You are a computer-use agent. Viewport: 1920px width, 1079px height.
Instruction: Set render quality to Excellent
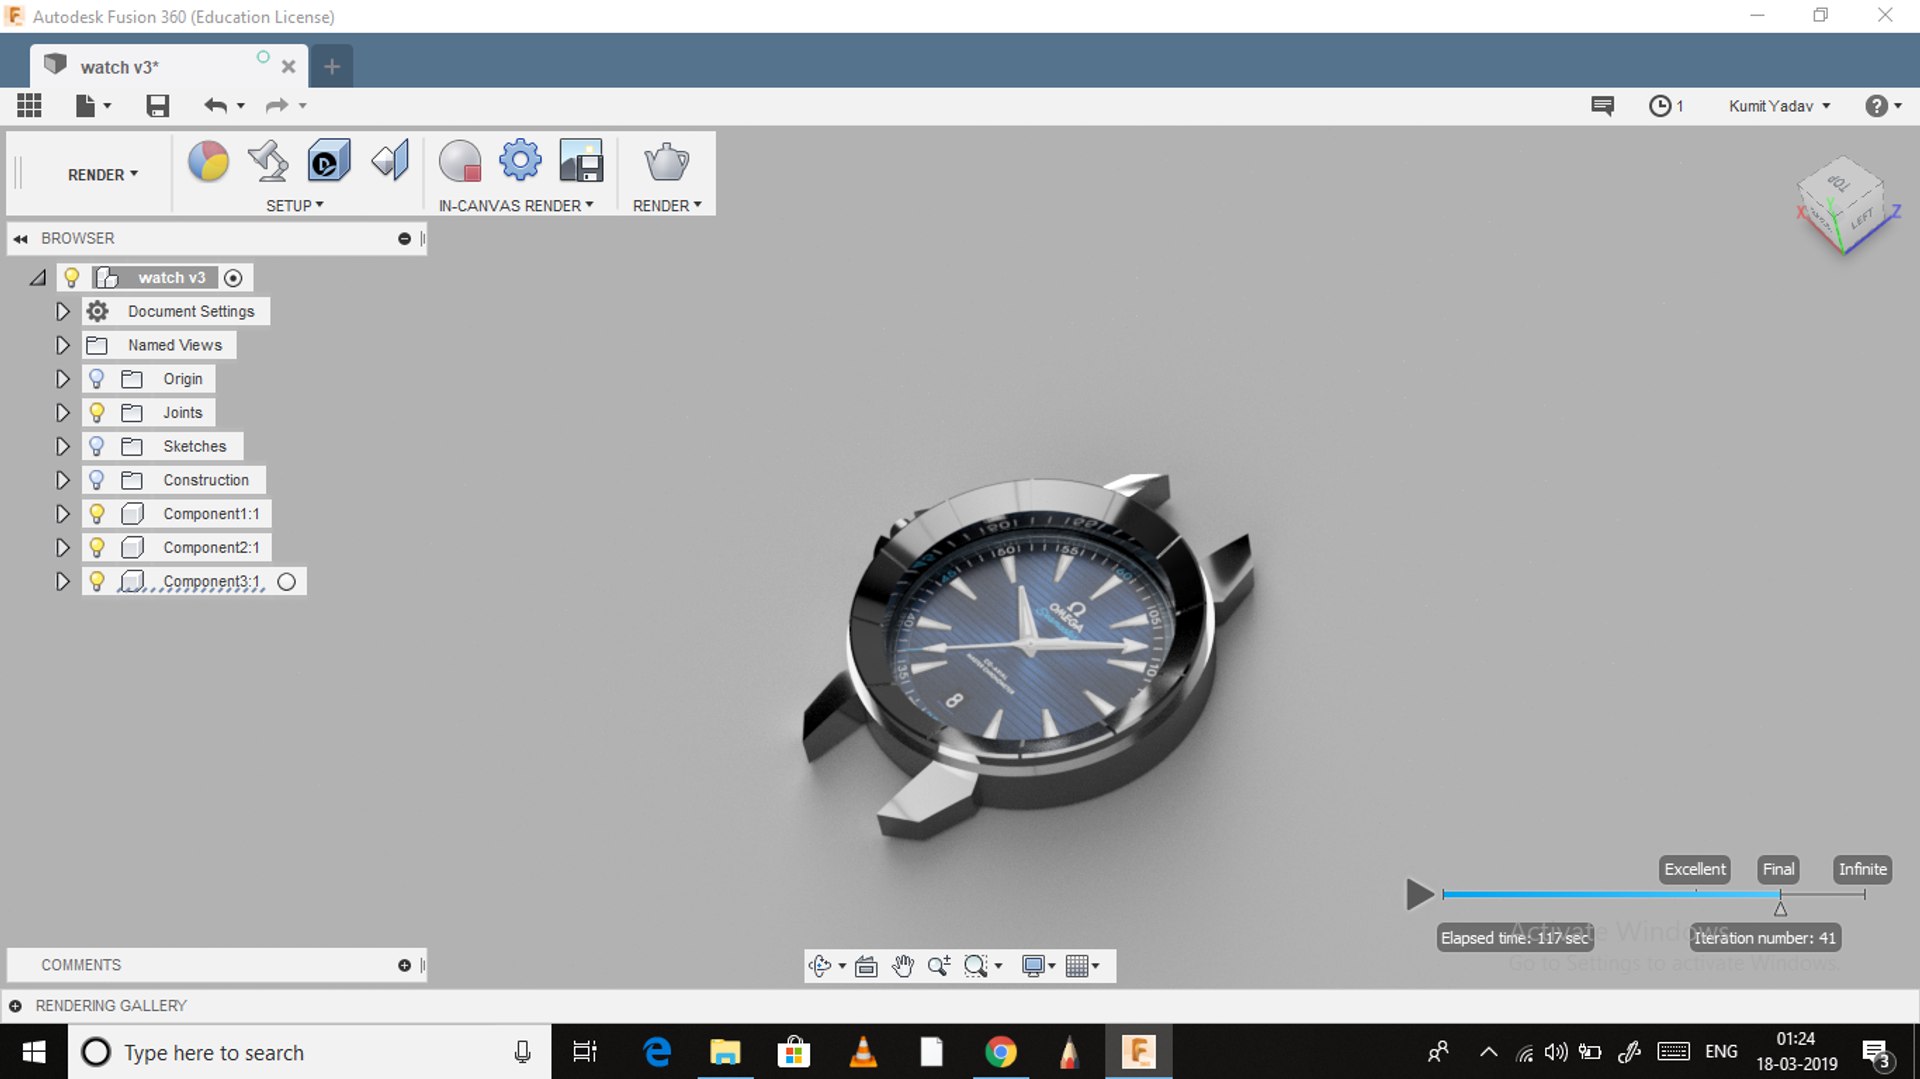point(1695,869)
